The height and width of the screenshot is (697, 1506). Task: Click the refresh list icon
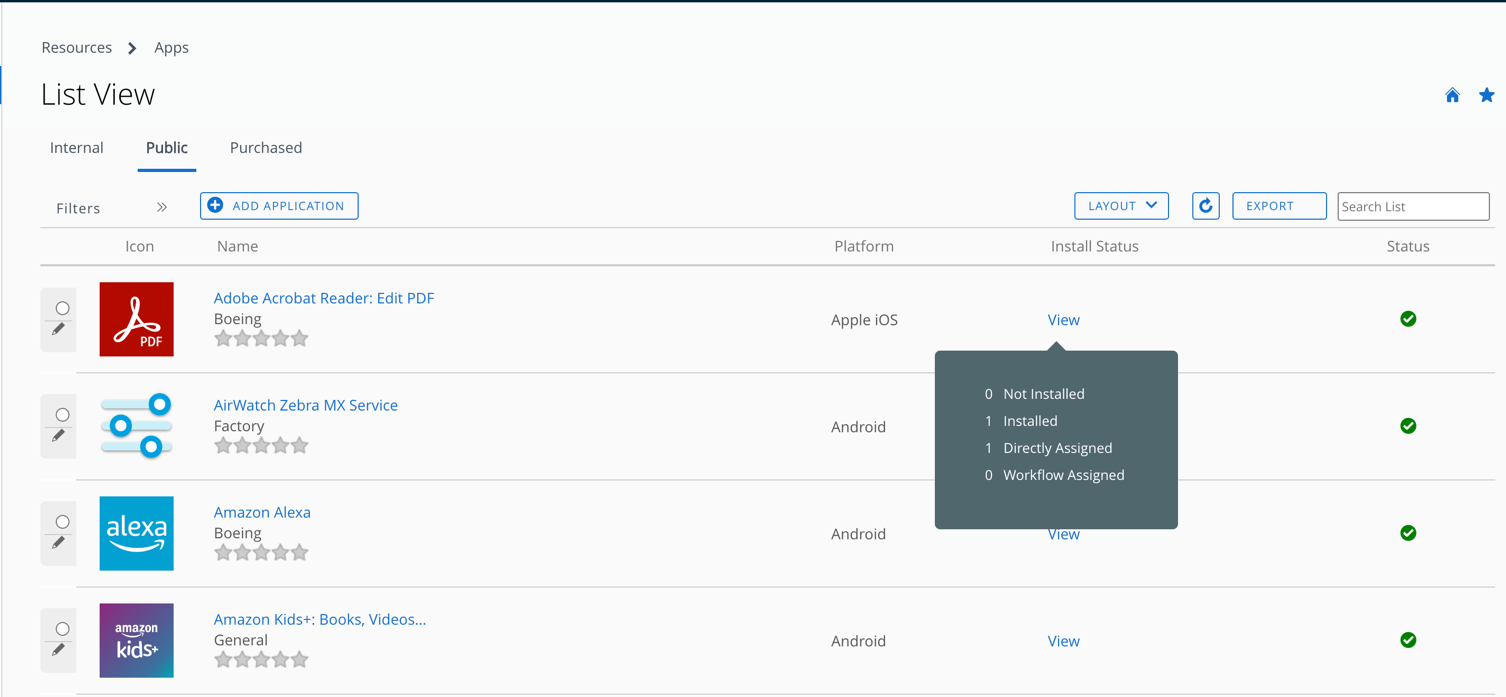(x=1205, y=206)
